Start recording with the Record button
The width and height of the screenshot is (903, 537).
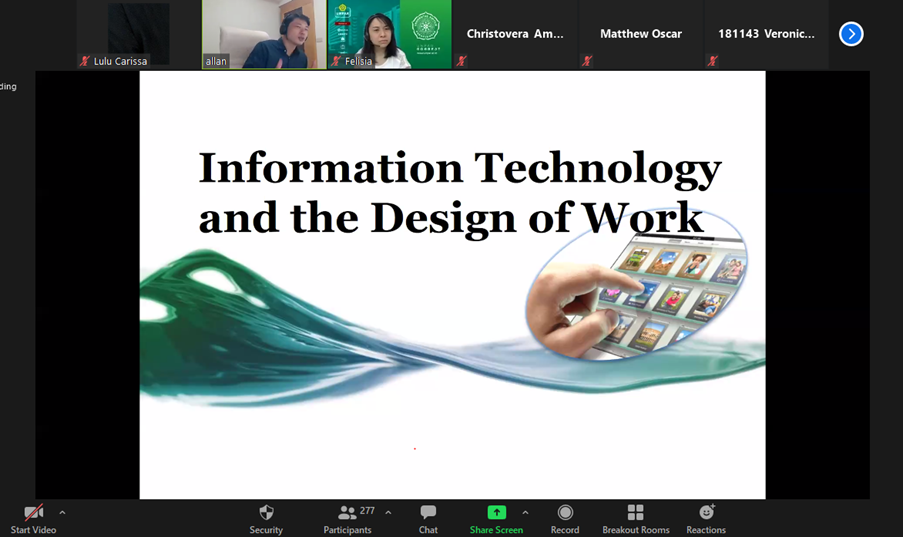pyautogui.click(x=565, y=513)
